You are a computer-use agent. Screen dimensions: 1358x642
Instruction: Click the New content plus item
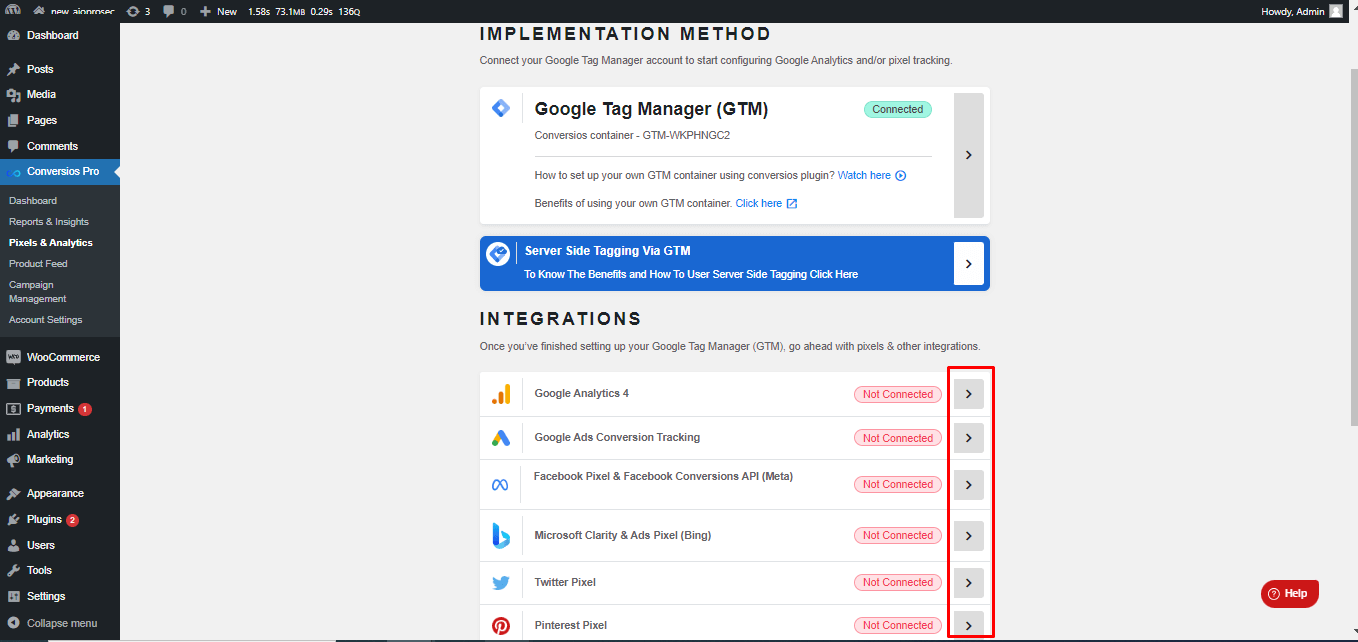point(218,11)
